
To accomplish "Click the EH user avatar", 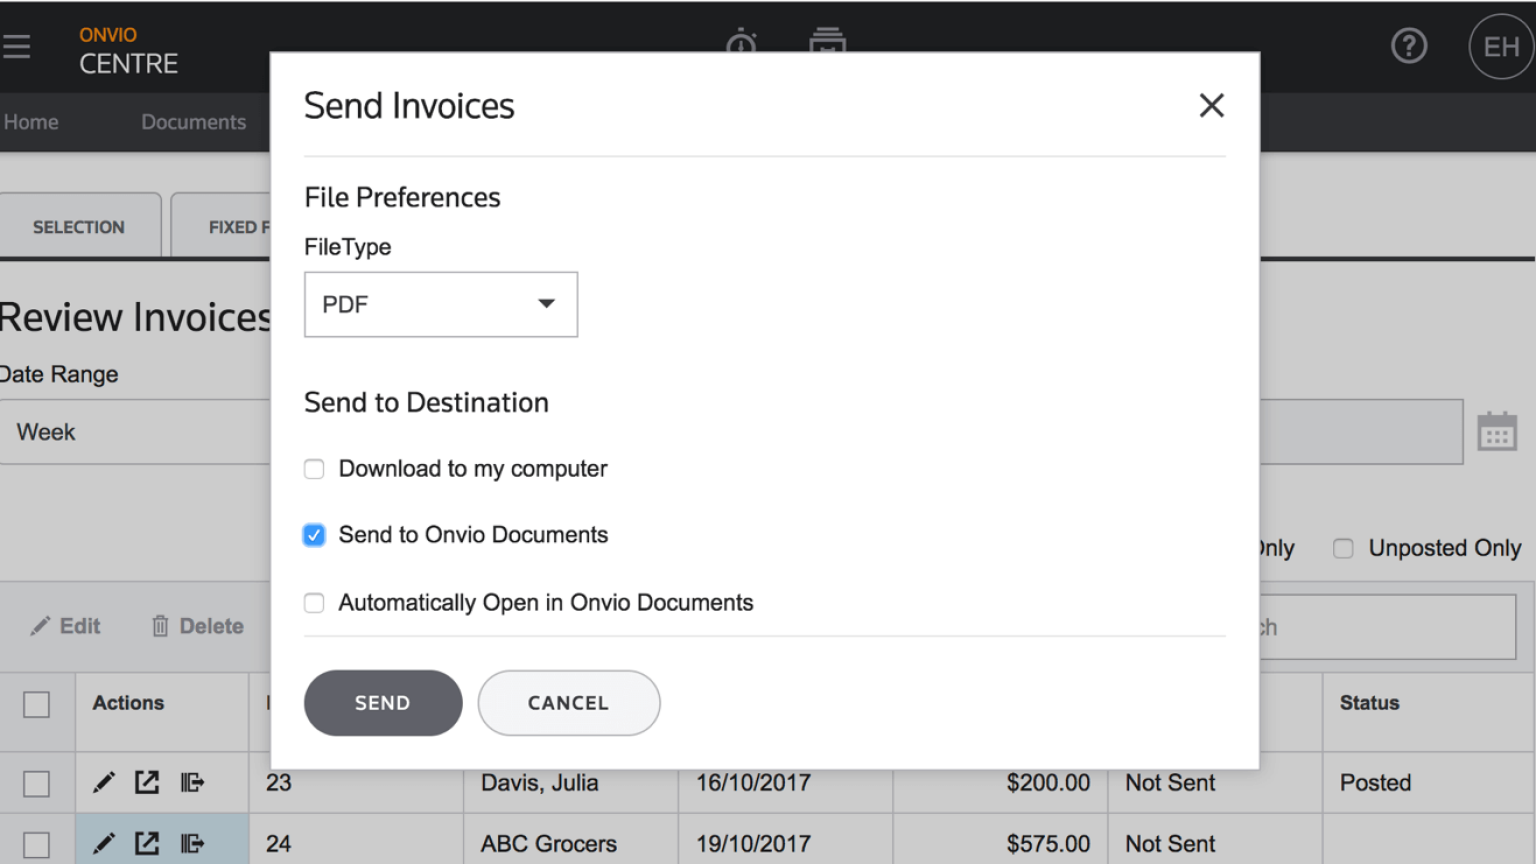I will [x=1499, y=46].
